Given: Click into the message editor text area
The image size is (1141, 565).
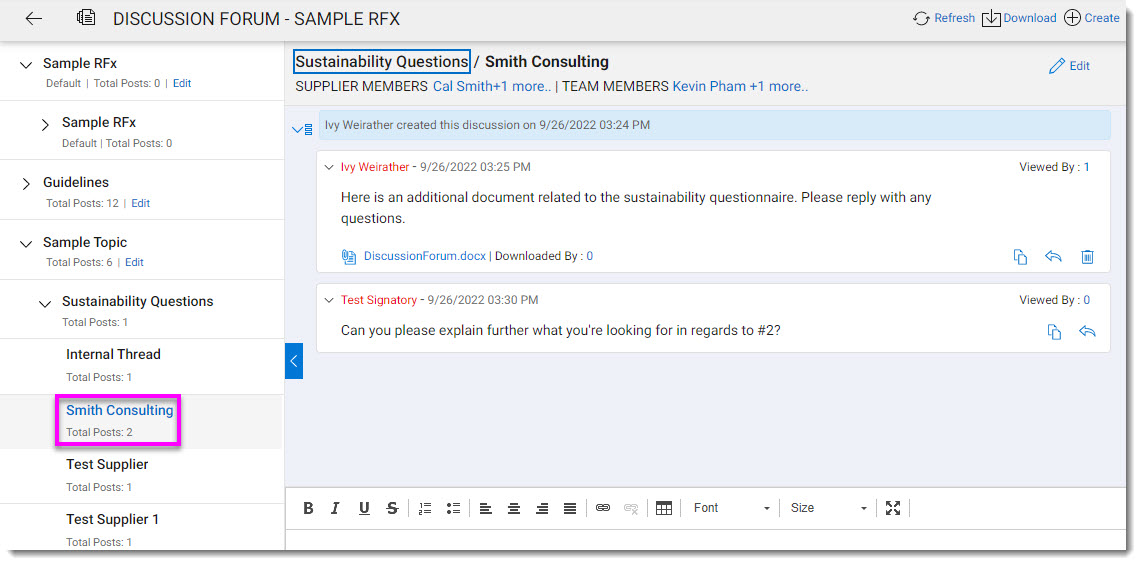Looking at the screenshot, I should point(706,540).
